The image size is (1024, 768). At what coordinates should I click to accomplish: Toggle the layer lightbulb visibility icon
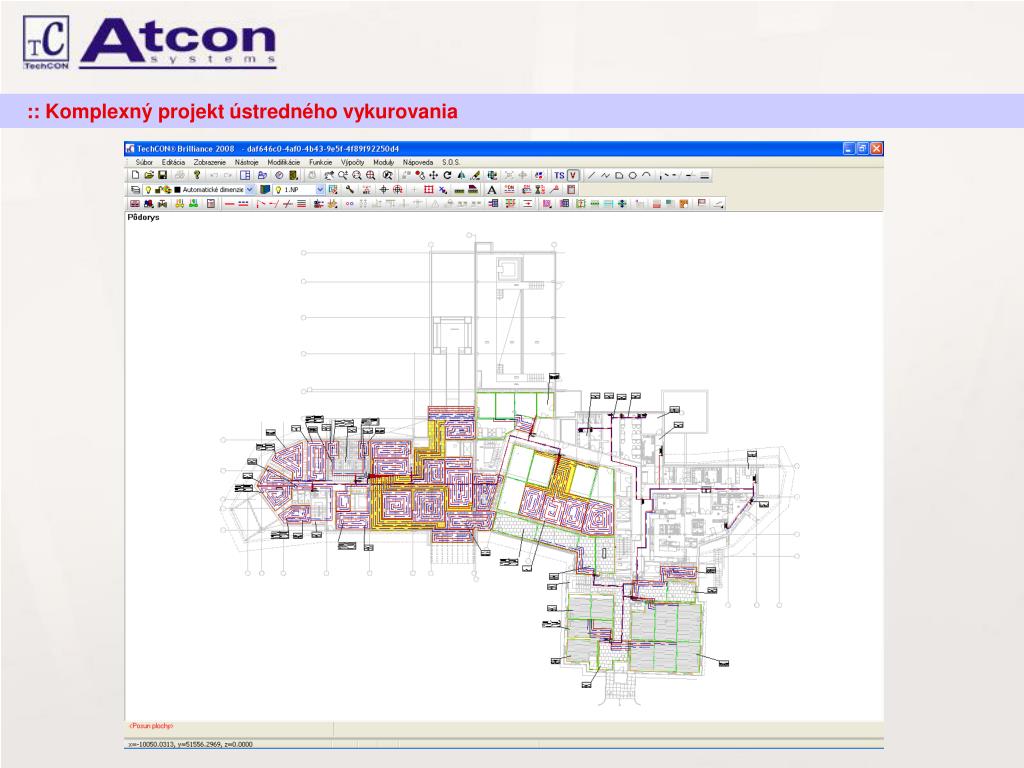(x=147, y=189)
